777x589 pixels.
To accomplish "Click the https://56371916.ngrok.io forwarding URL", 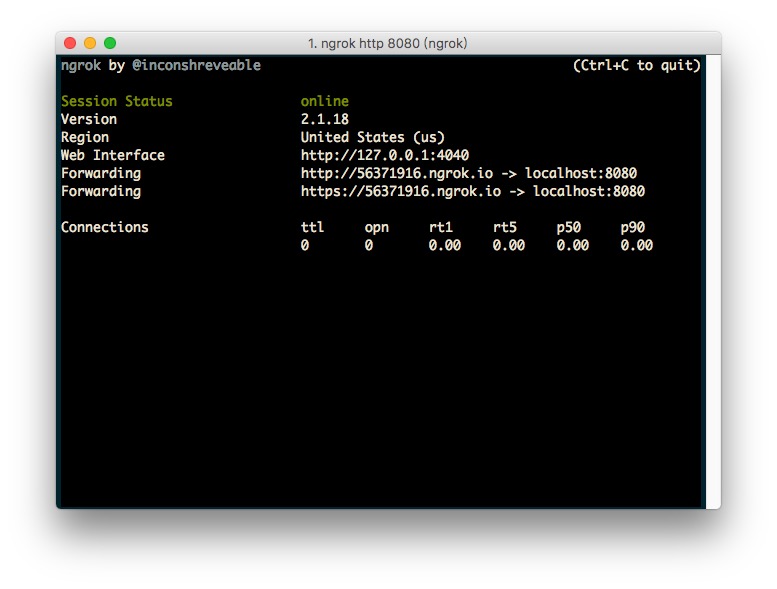I will click(x=400, y=191).
